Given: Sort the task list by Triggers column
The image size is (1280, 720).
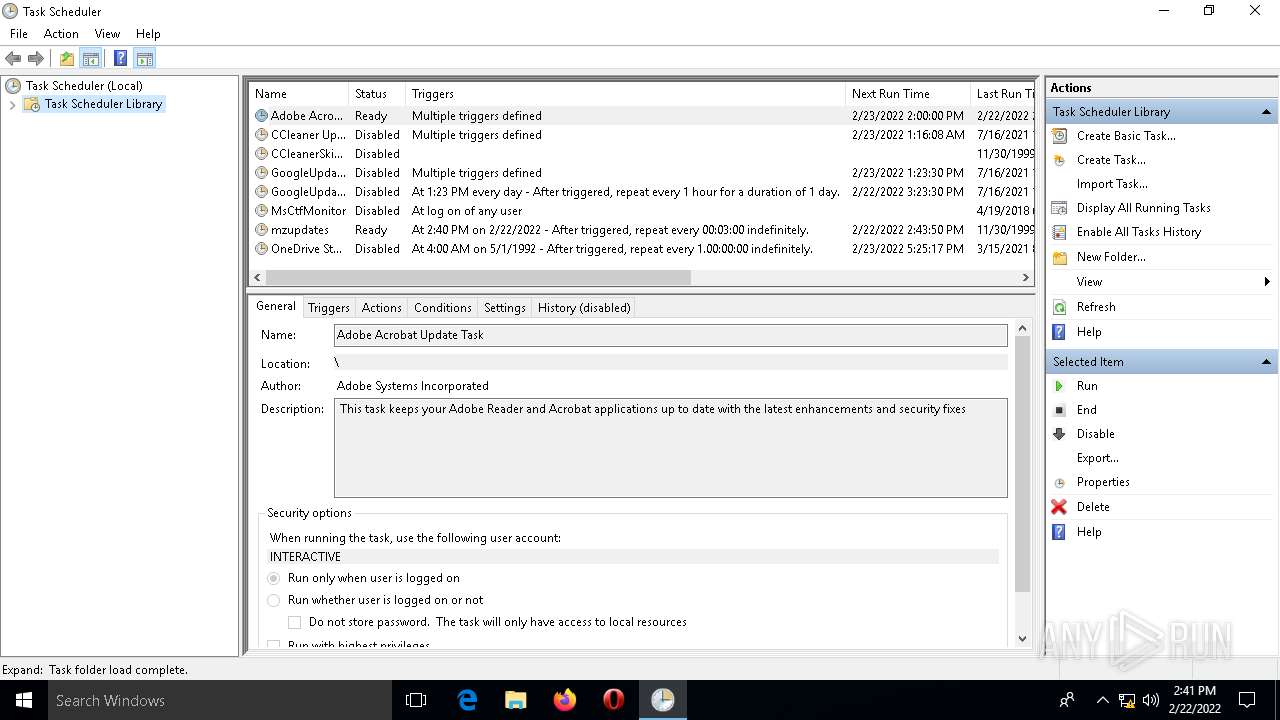Looking at the screenshot, I should tap(625, 94).
